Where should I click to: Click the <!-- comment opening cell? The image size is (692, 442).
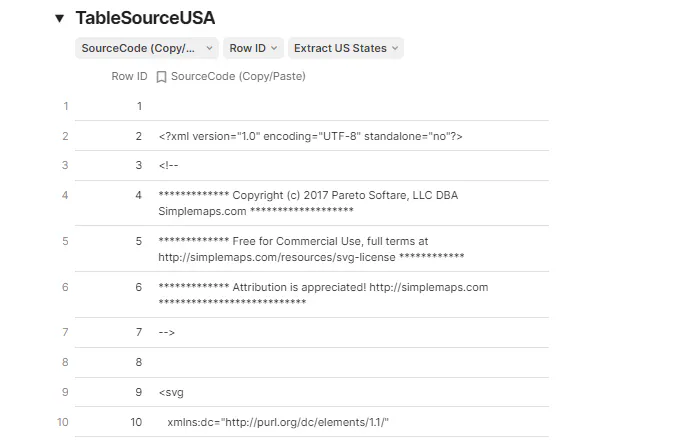coord(168,165)
